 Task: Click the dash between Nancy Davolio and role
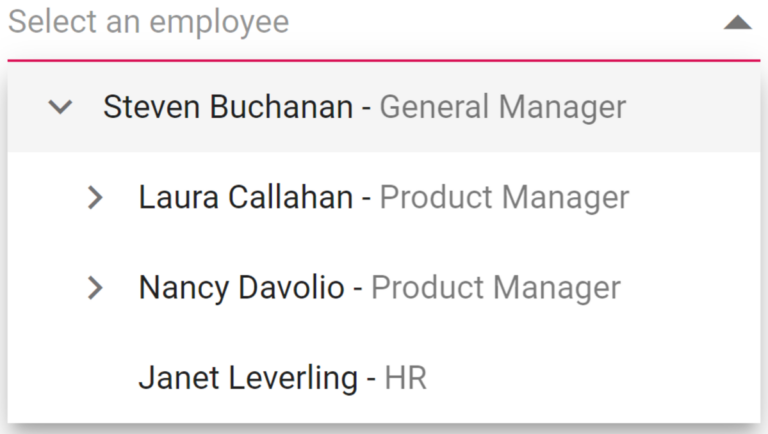[358, 290]
